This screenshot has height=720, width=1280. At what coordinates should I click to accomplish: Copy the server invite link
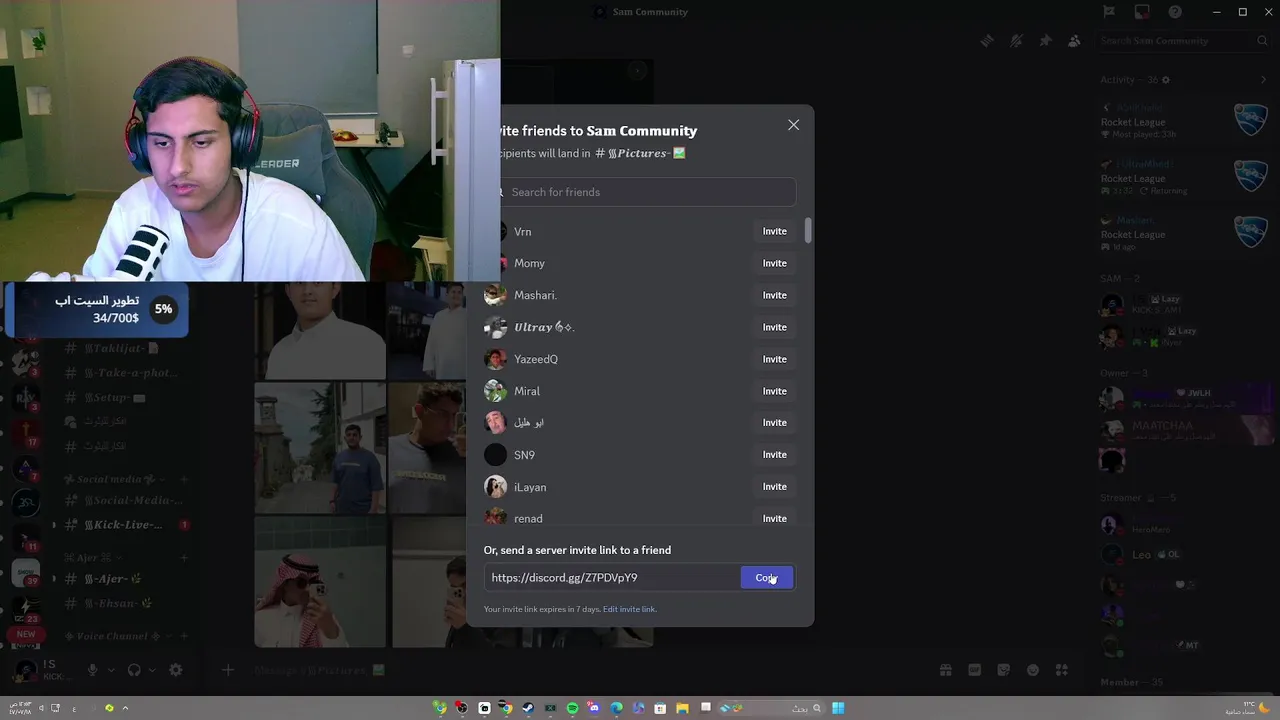pyautogui.click(x=767, y=578)
